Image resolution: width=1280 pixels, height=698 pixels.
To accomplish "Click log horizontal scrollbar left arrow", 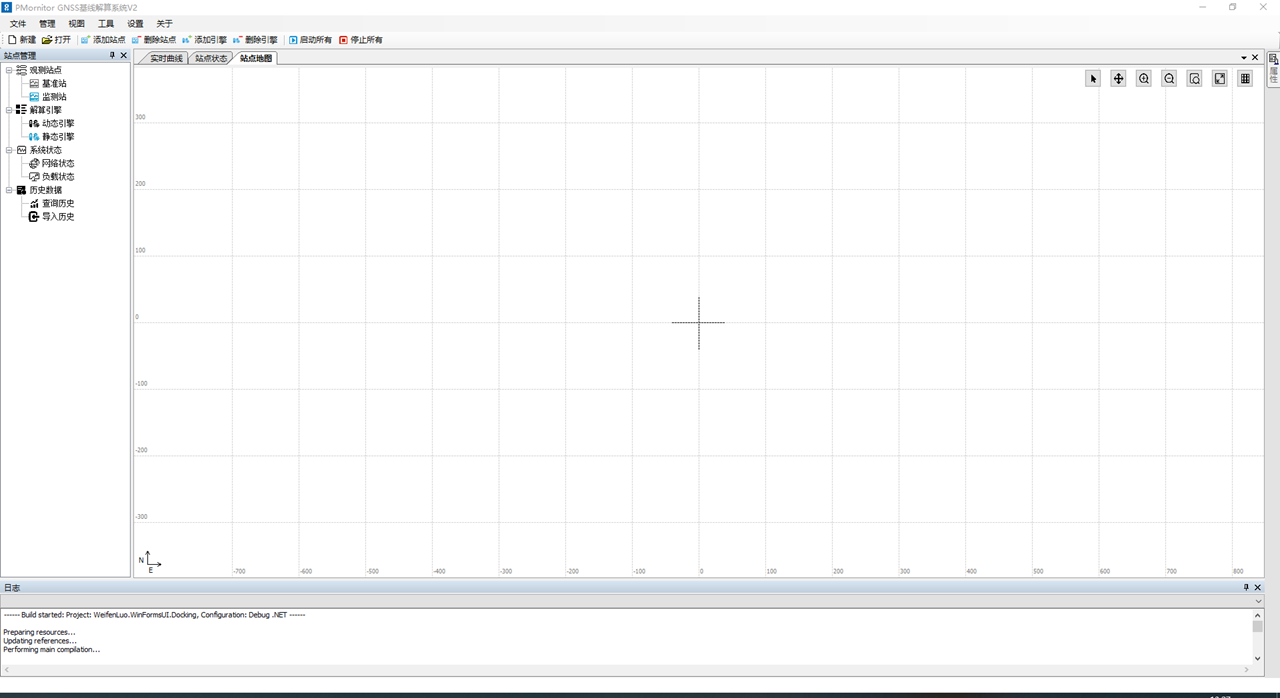I will [x=6, y=669].
